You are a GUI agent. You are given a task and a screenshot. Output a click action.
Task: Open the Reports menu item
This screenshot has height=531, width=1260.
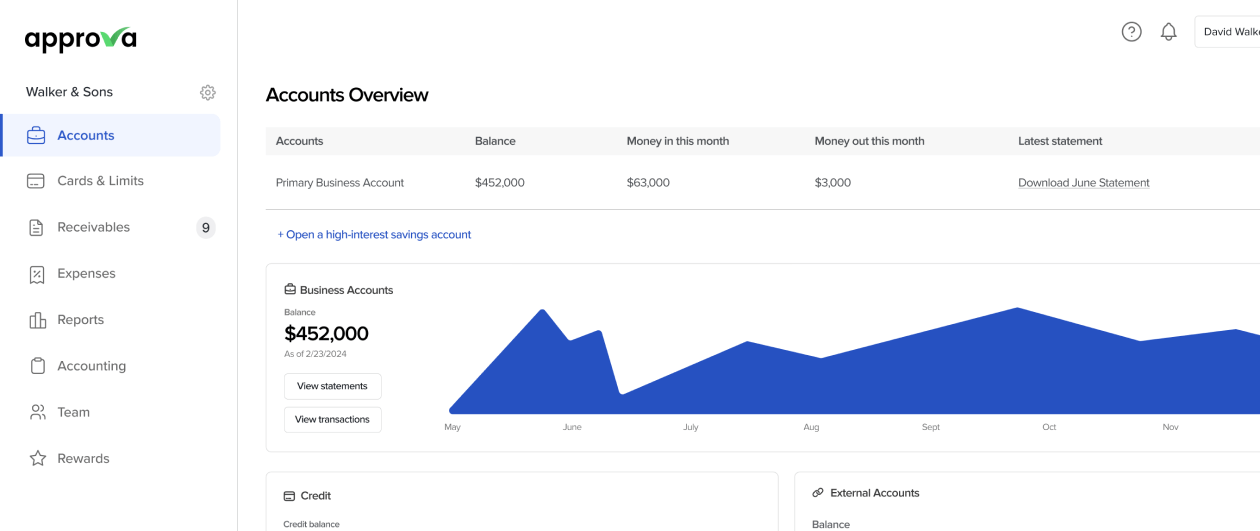pos(80,320)
